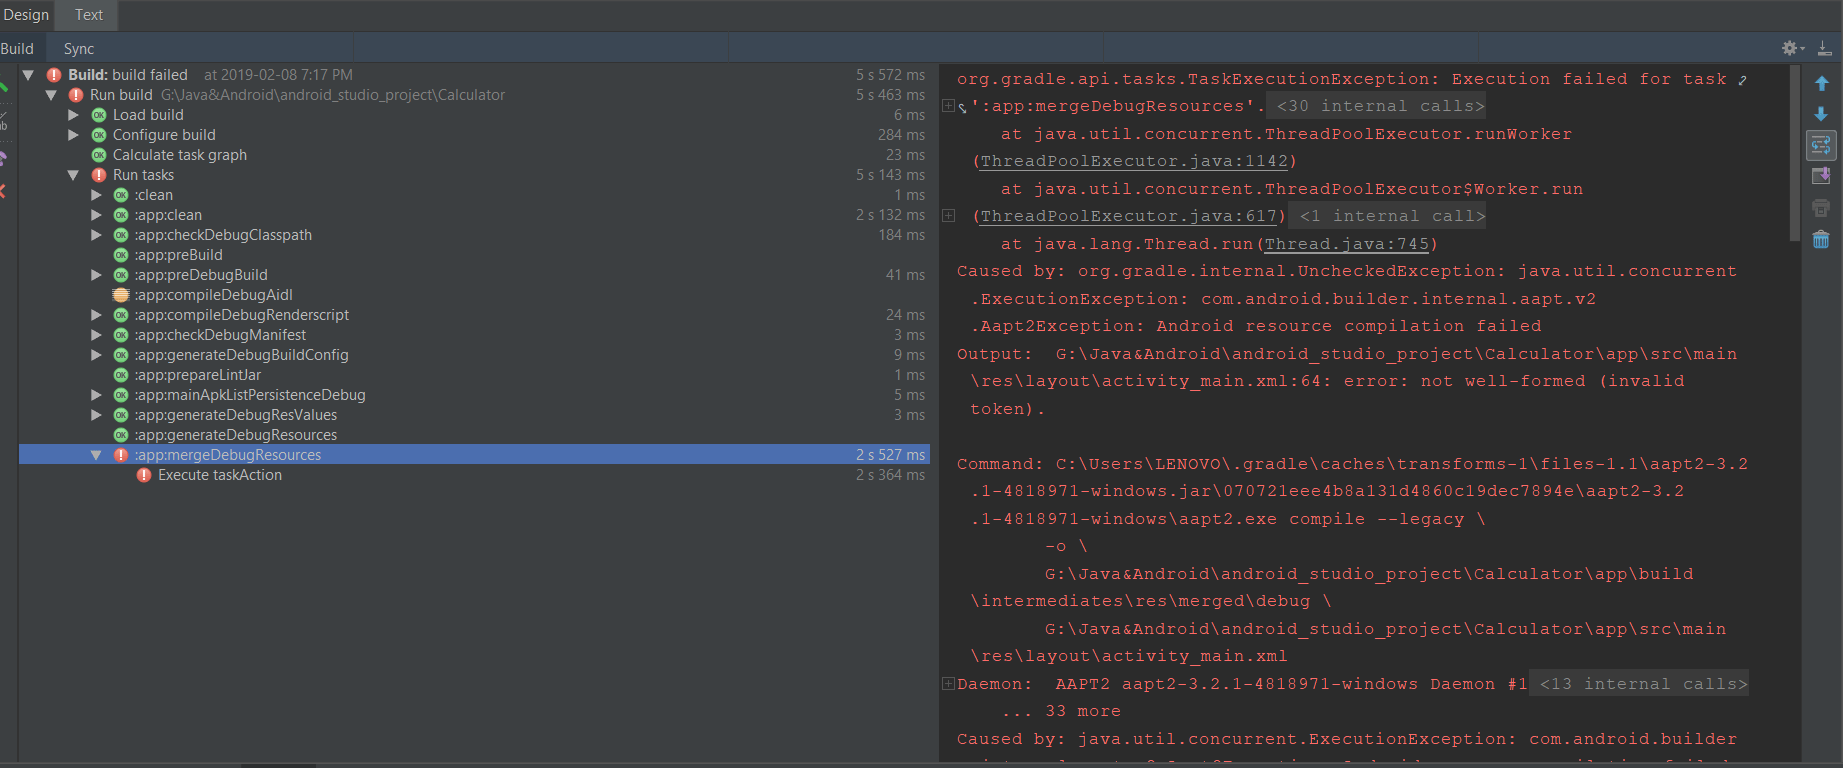Expand the gutter fold marker for 1 internal call
Image resolution: width=1843 pixels, height=768 pixels.
948,216
